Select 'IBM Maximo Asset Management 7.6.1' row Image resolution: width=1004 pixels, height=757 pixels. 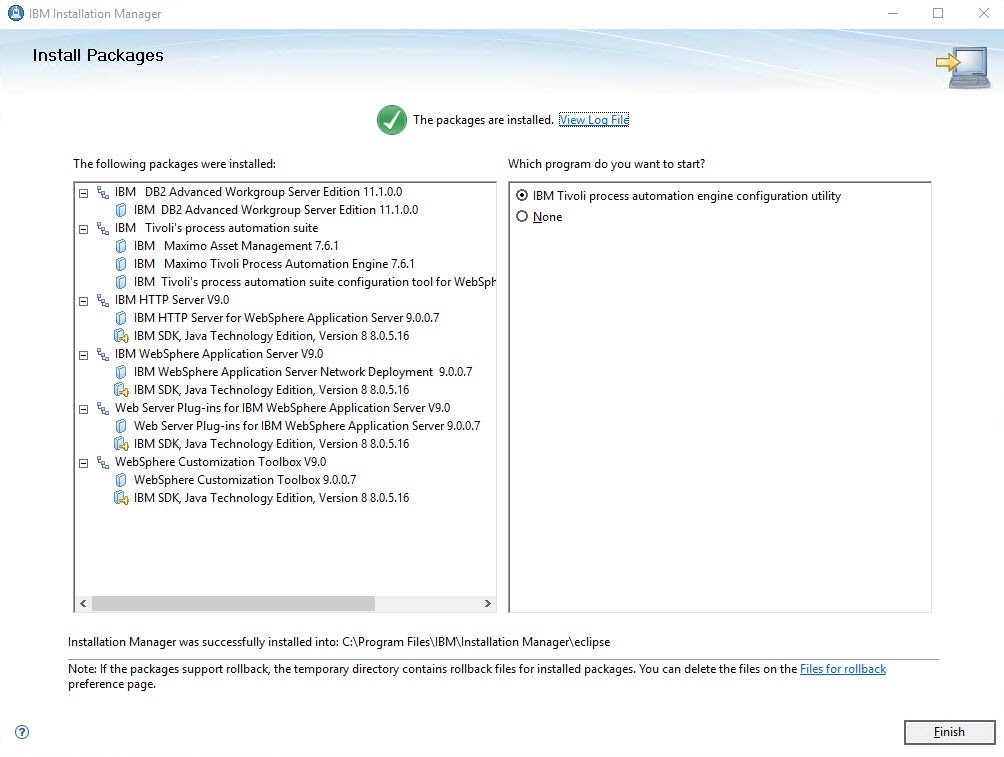[236, 246]
